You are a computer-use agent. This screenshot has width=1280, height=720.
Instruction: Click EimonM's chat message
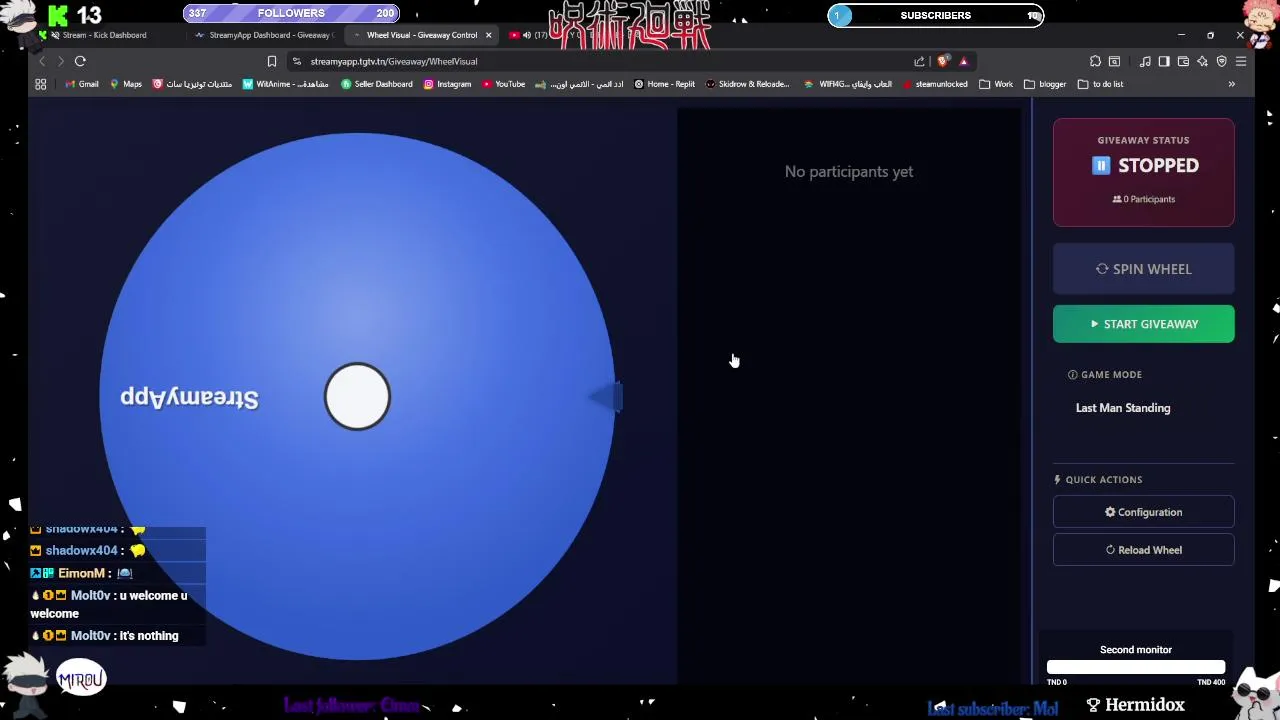(82, 573)
